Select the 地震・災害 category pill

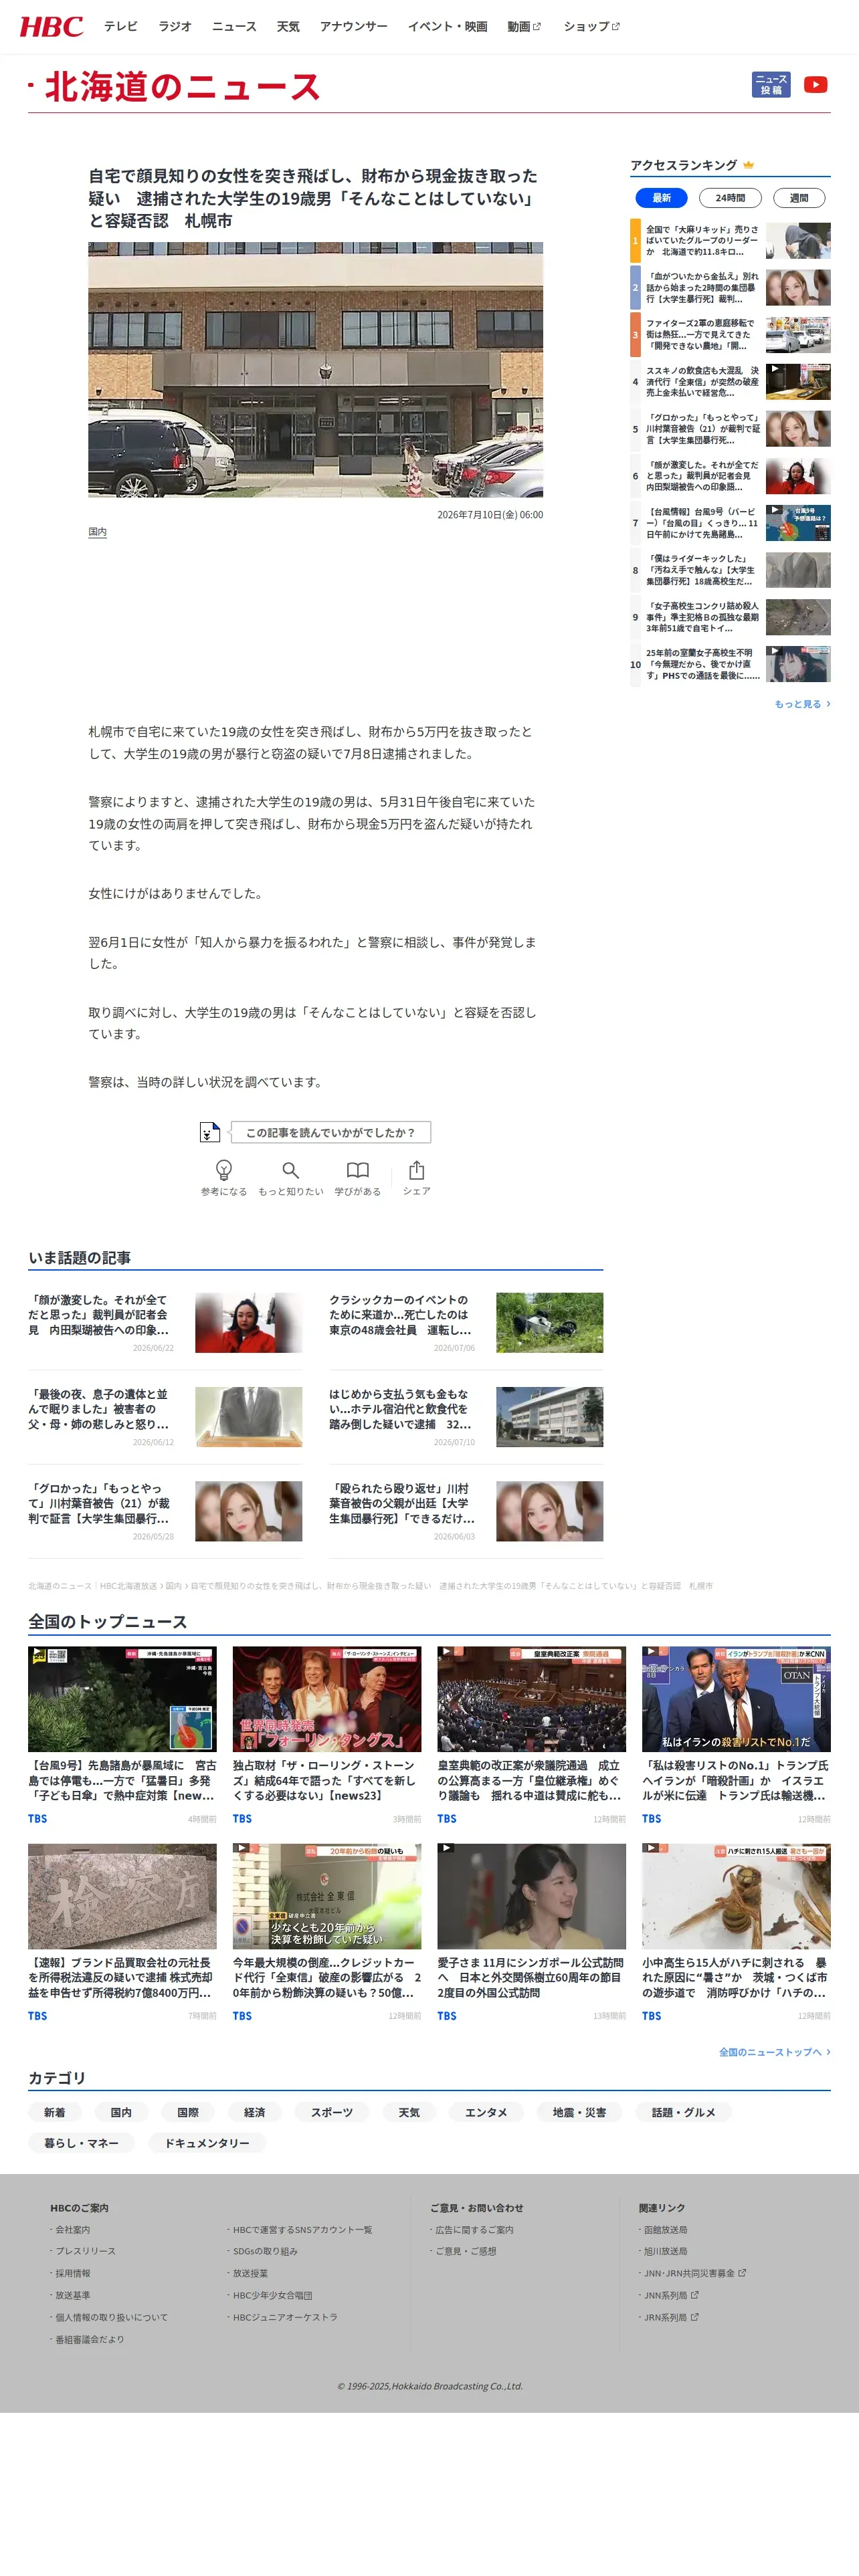coord(579,2112)
